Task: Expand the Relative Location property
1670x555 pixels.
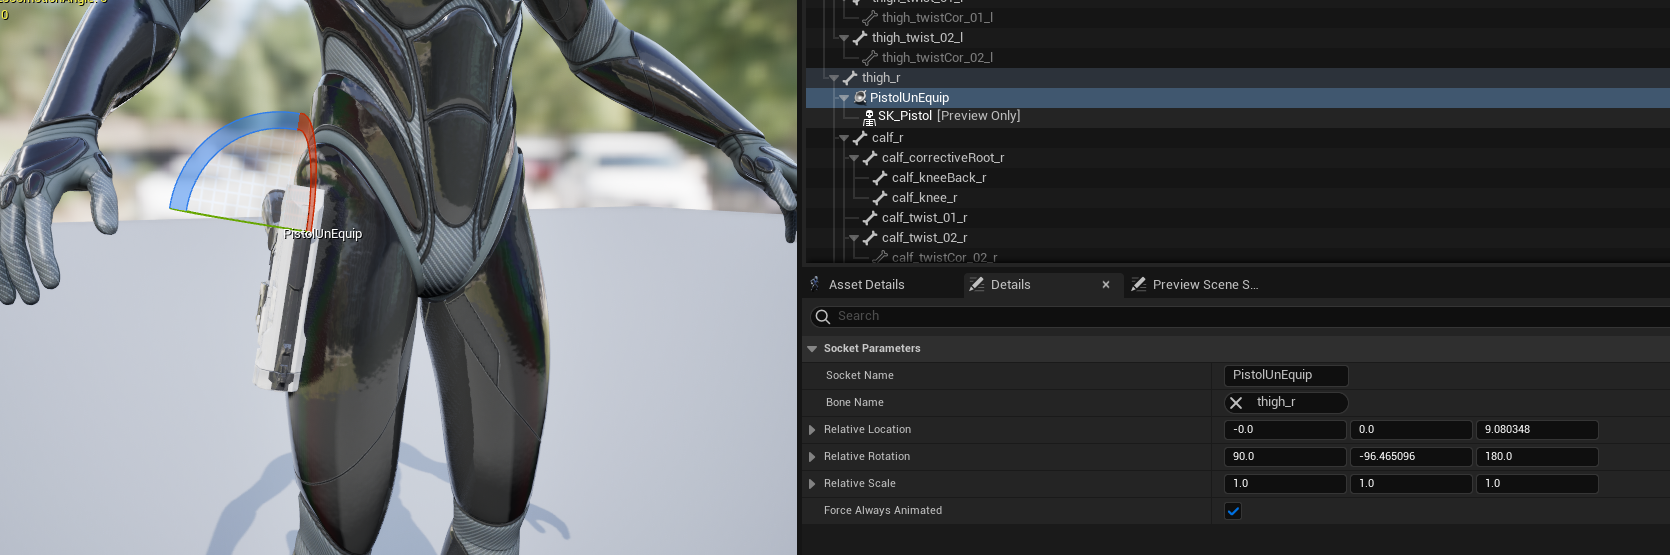Action: click(x=812, y=429)
